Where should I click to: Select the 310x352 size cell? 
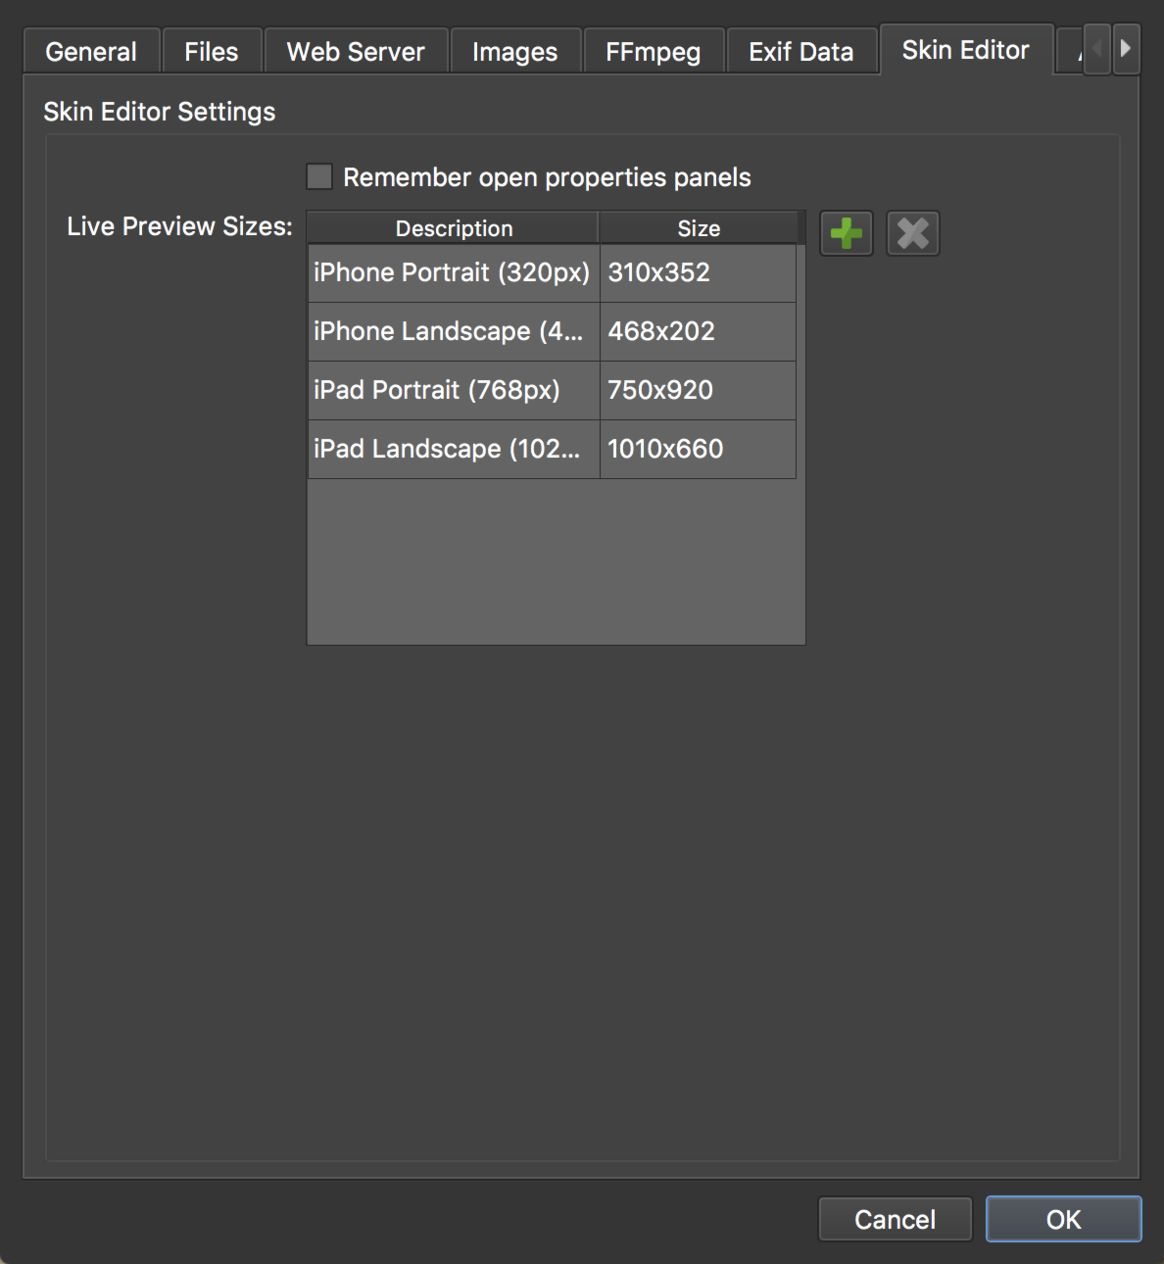click(x=698, y=273)
